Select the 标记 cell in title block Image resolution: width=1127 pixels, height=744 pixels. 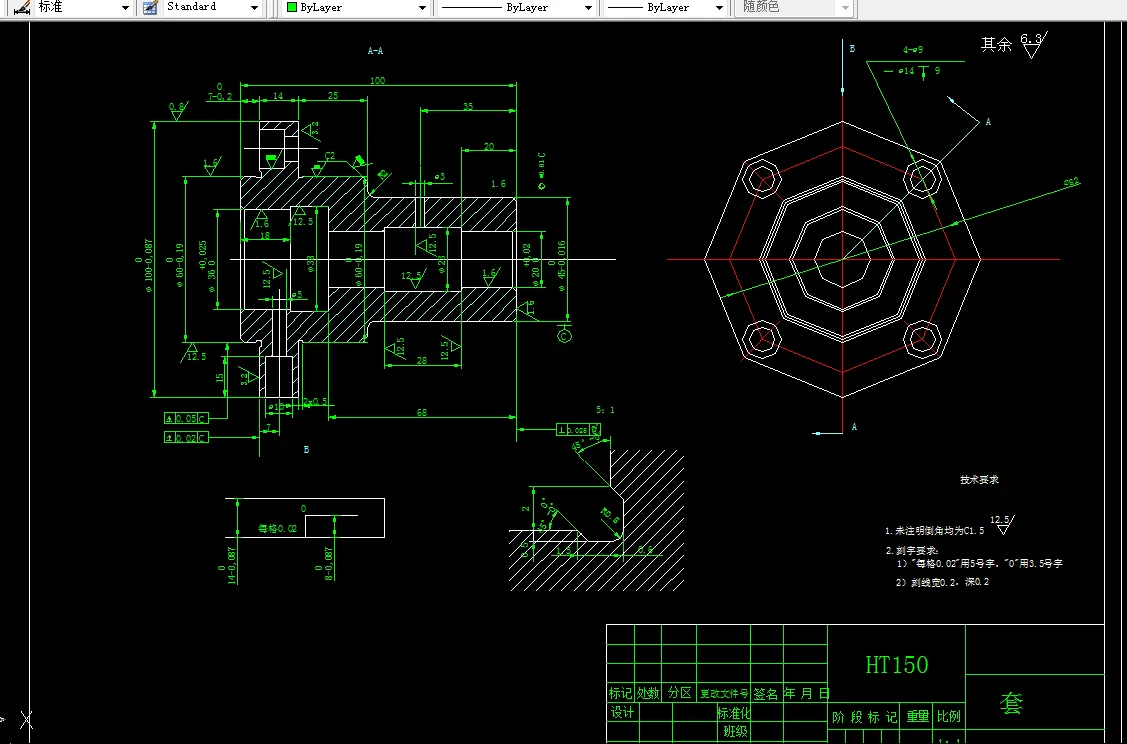click(x=620, y=693)
